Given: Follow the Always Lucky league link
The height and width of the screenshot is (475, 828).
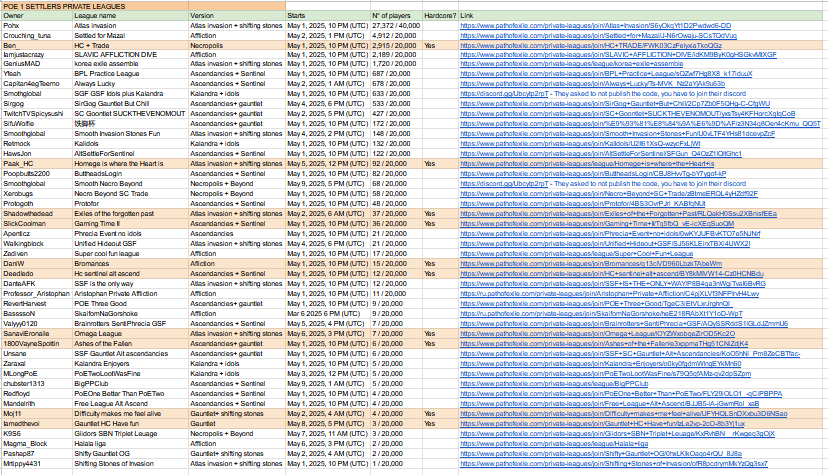Looking at the screenshot, I should 592,83.
